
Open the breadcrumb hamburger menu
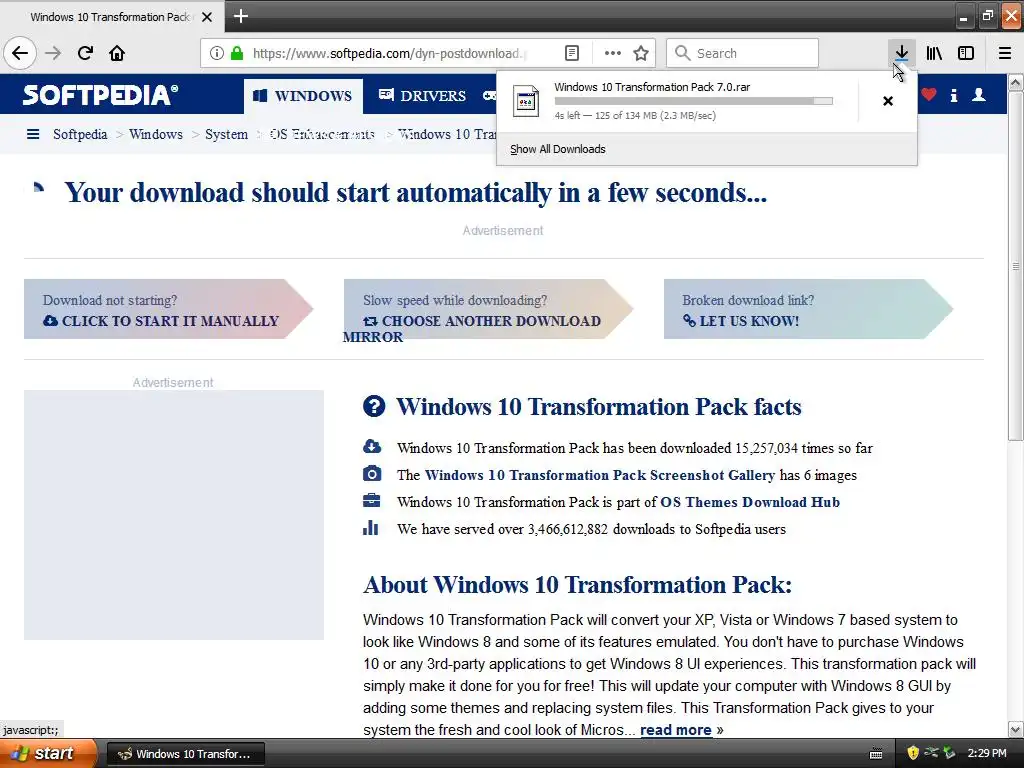tap(33, 134)
